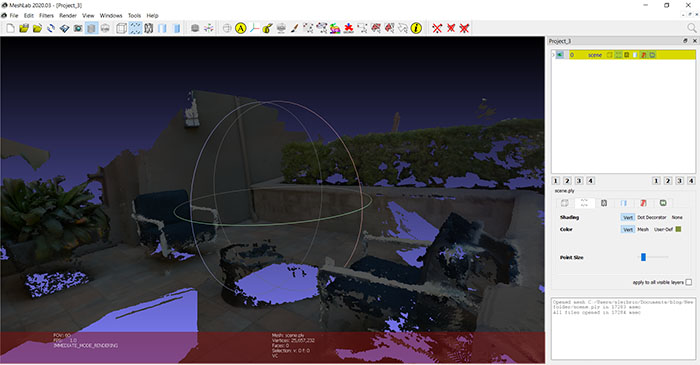700x365 pixels.
Task: Toggle scene layer red selection icon
Action: click(x=644, y=55)
